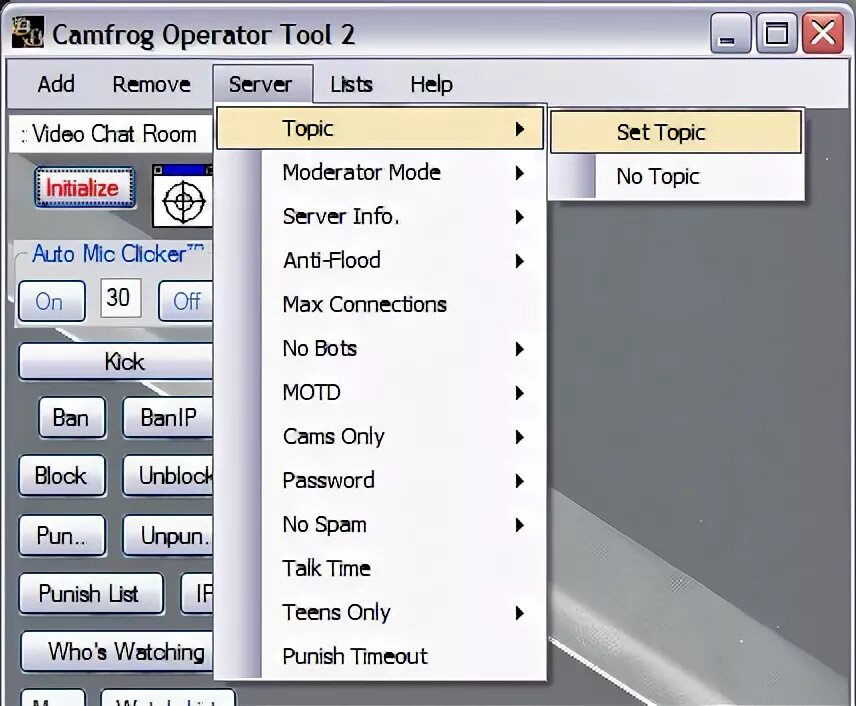
Task: Choose Max Connections menu entry
Action: (x=380, y=305)
